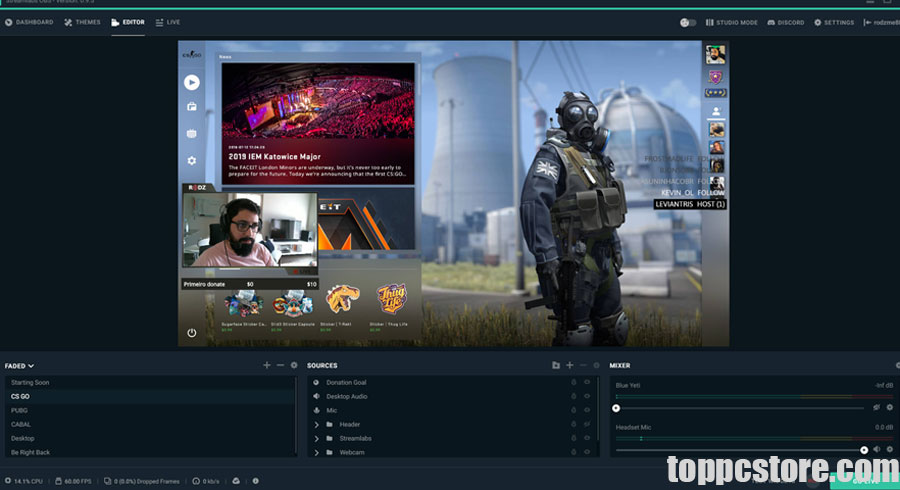Click the 60.00 FPS status indicator
The height and width of the screenshot is (490, 900).
pos(73,481)
